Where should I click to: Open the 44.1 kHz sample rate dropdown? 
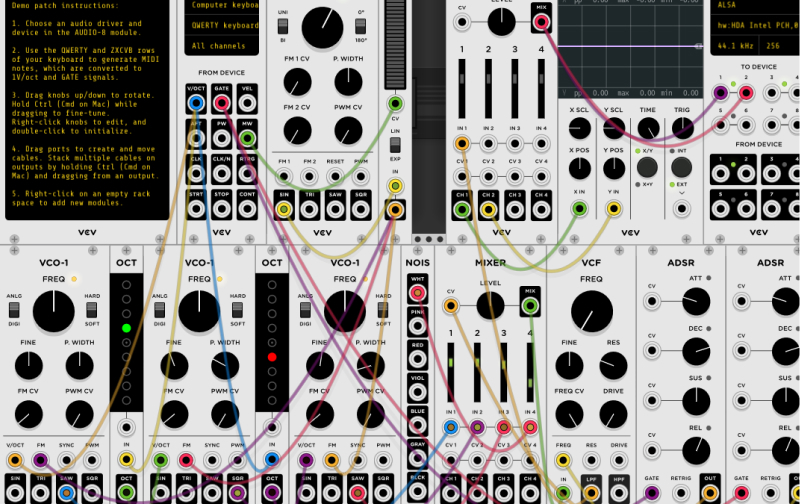pos(735,45)
